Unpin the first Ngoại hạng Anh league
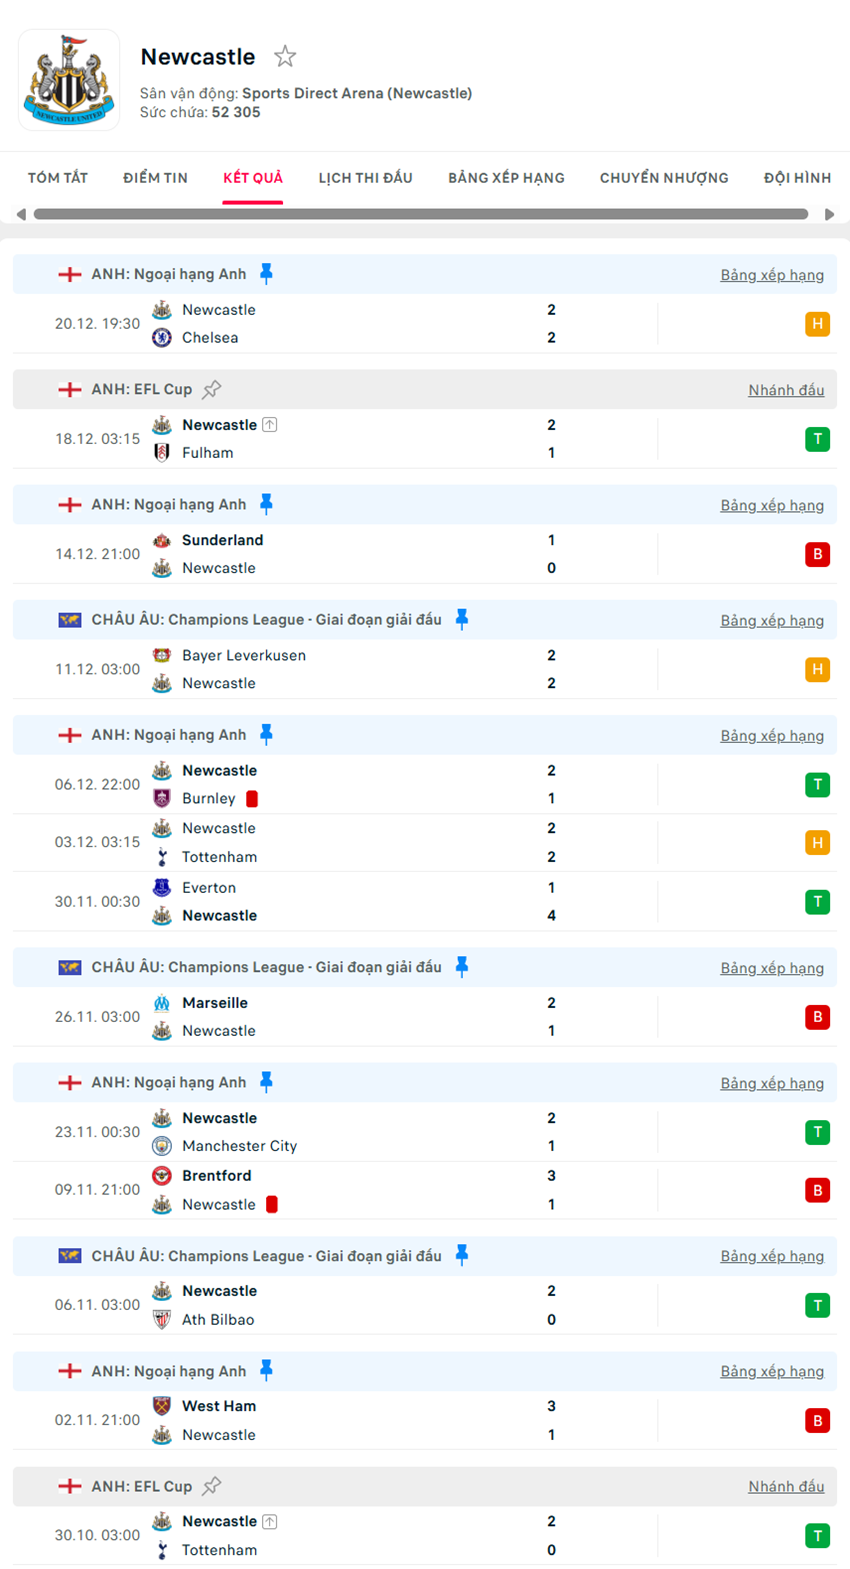 click(x=266, y=273)
